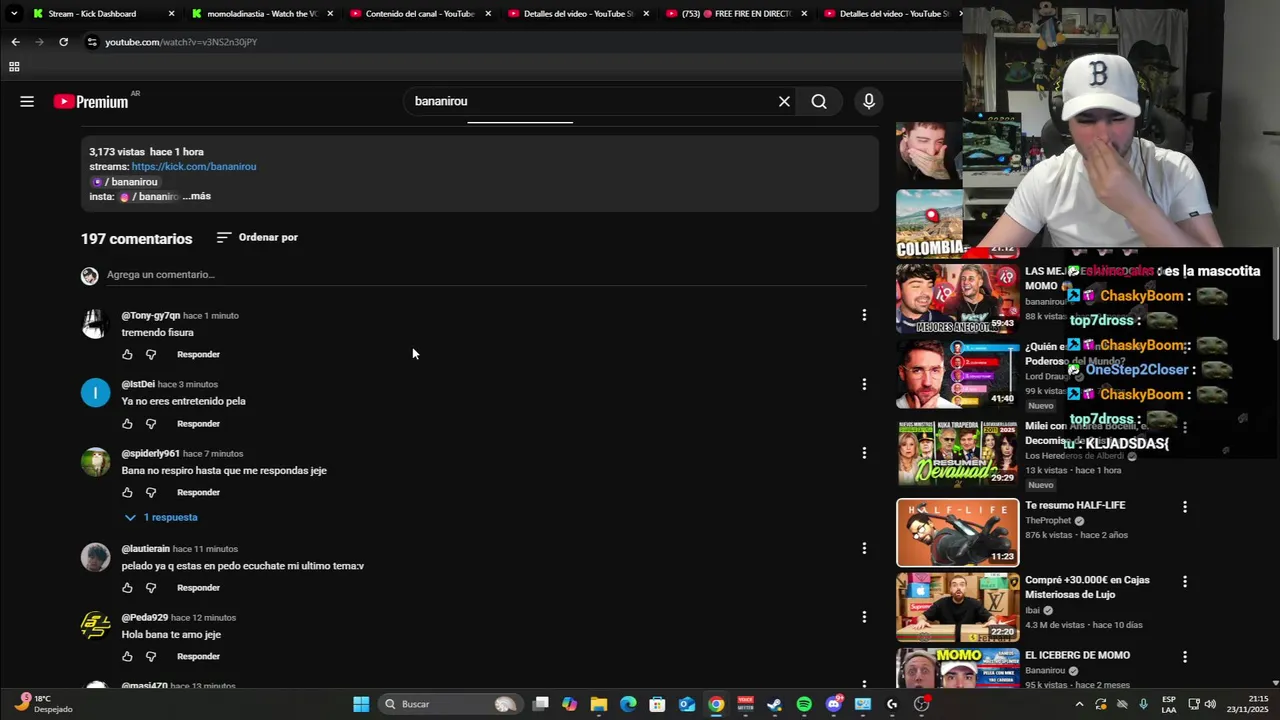Open options menu for @spiderly961 comment
1280x720 pixels.
[x=864, y=453]
